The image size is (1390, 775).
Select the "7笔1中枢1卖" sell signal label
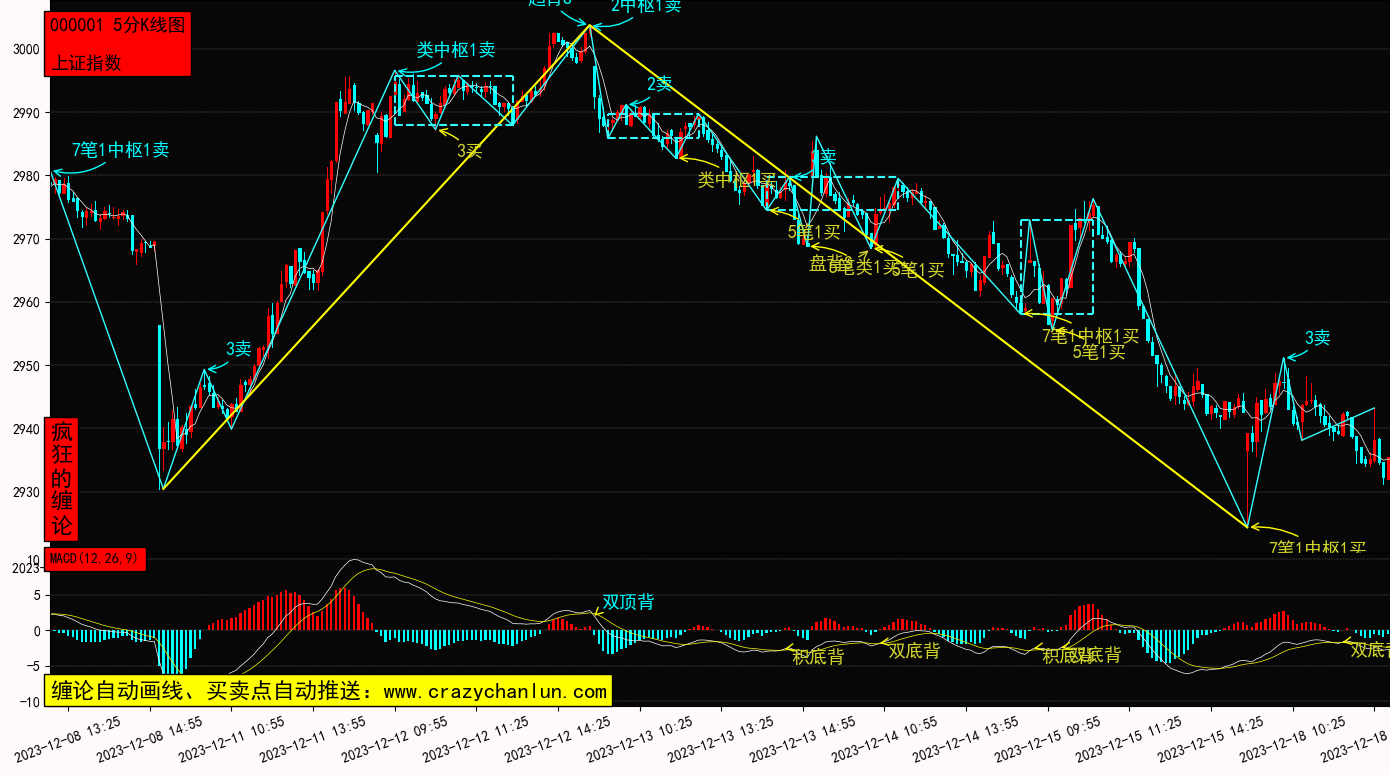tap(120, 150)
